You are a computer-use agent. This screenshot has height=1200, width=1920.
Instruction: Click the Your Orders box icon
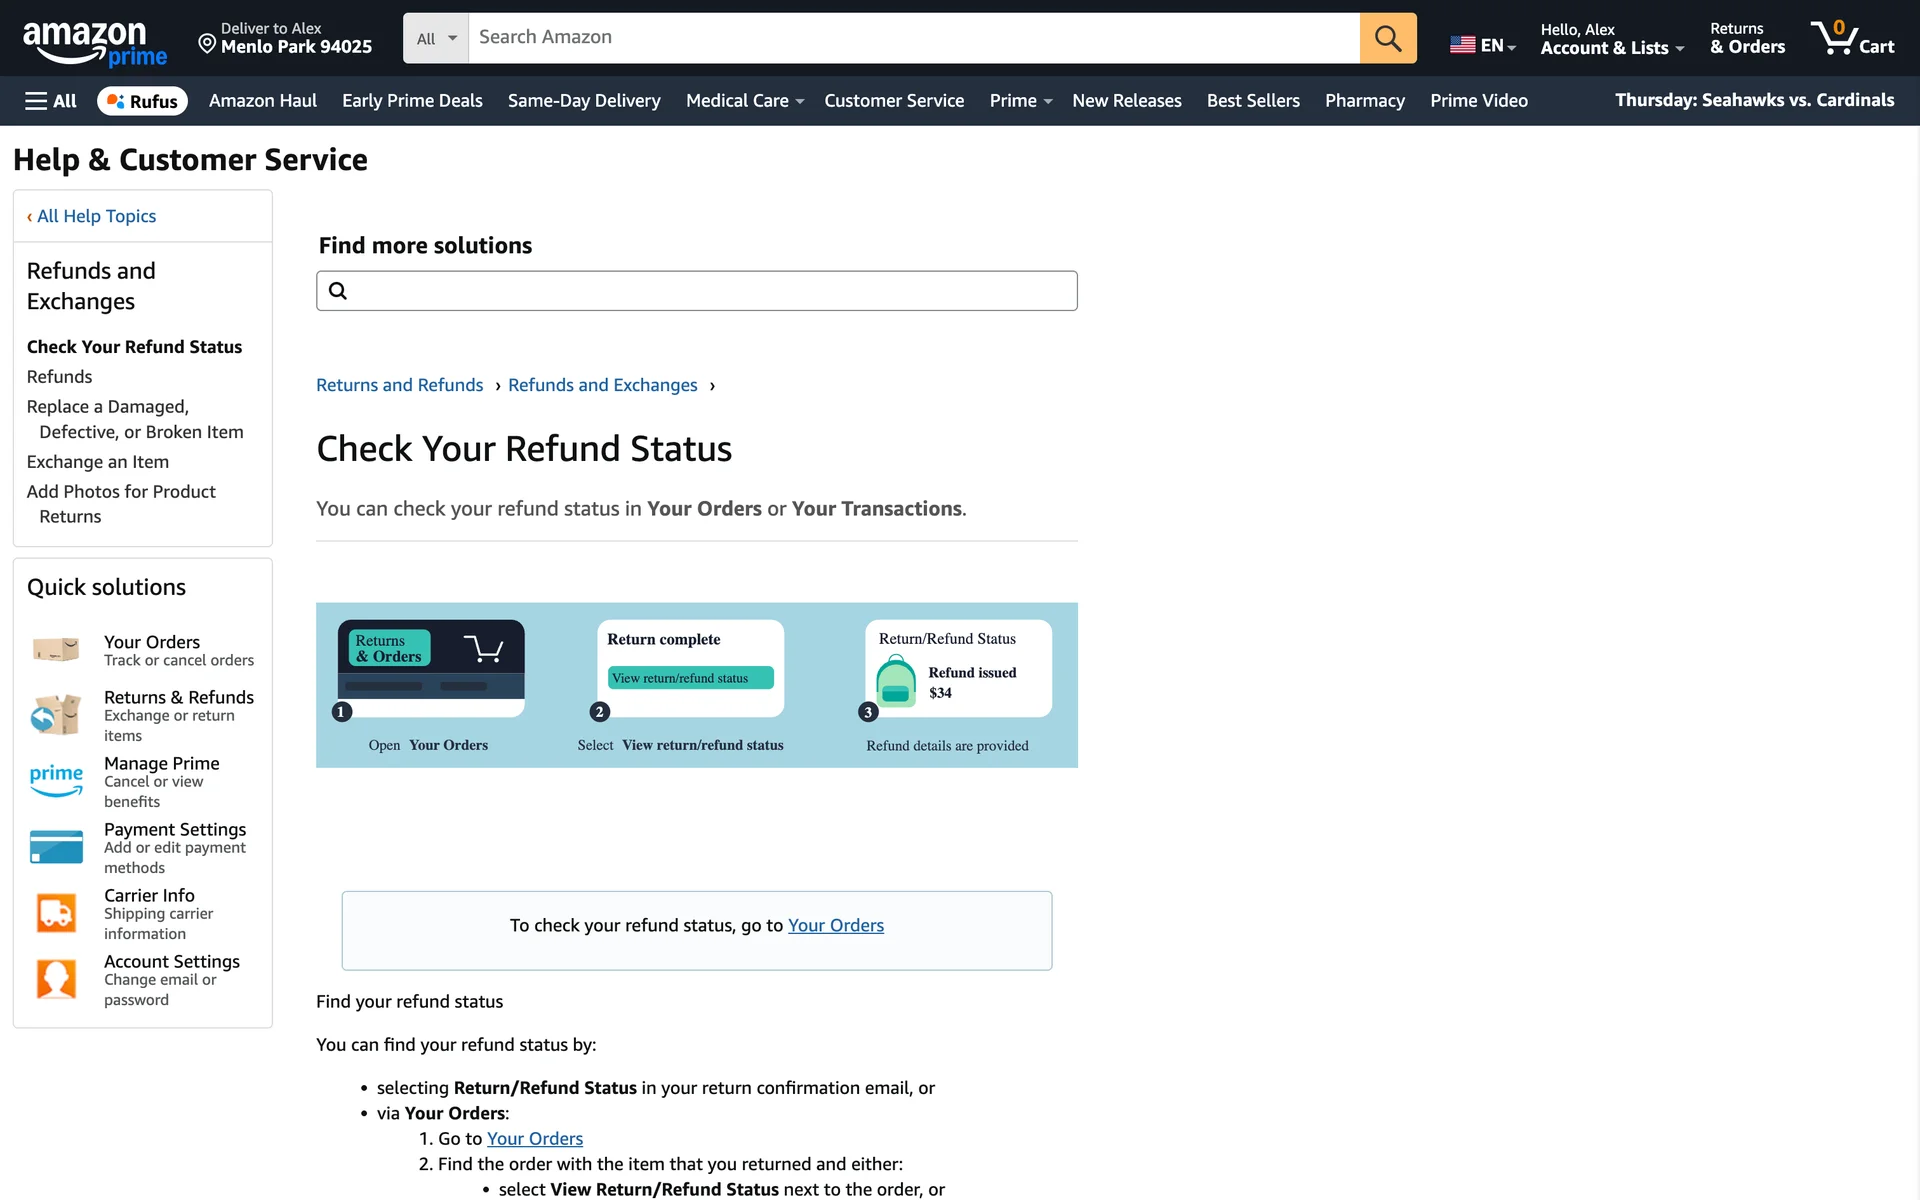(x=56, y=650)
